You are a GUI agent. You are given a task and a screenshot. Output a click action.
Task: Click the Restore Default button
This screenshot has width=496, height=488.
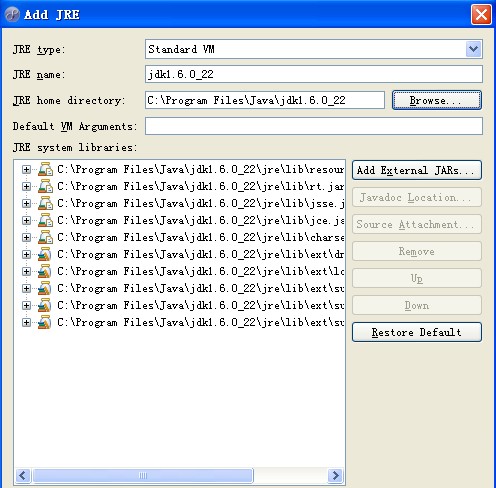[417, 332]
